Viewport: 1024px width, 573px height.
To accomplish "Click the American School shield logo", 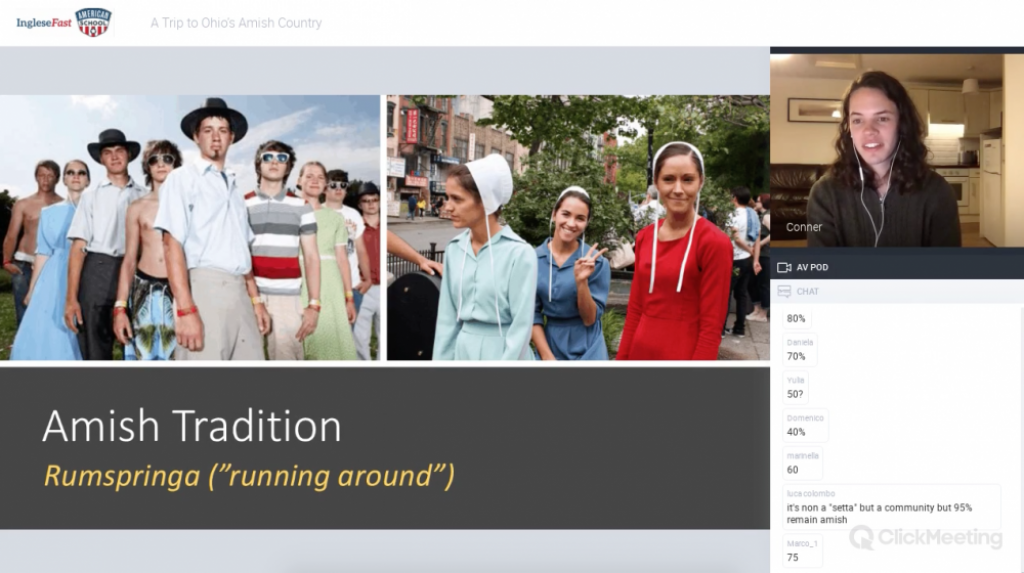I will pyautogui.click(x=93, y=22).
